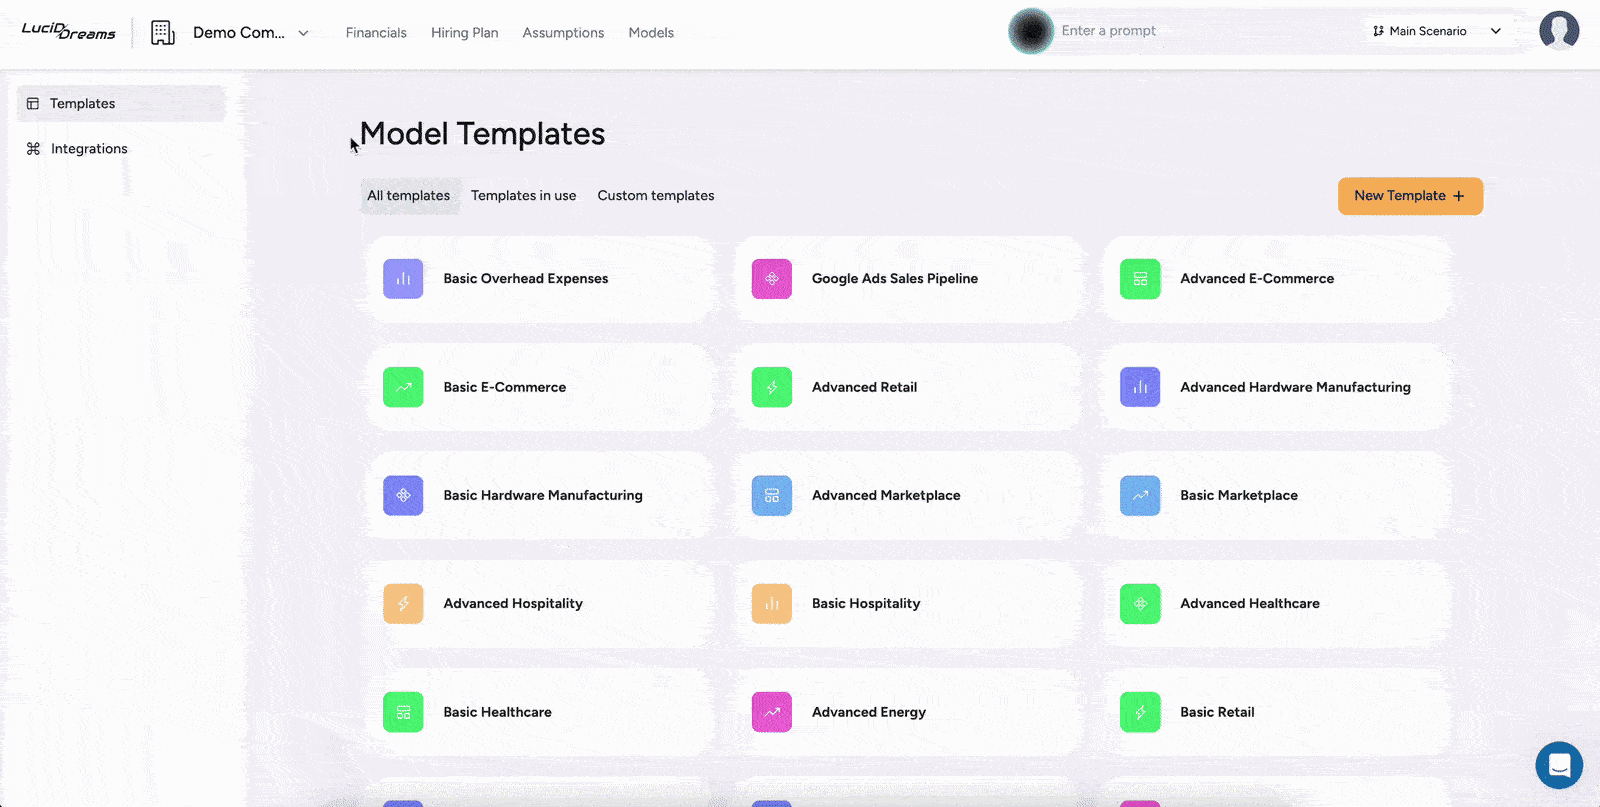Switch to the Templates in use tab
Screen dimensions: 1600x807
click(x=524, y=196)
